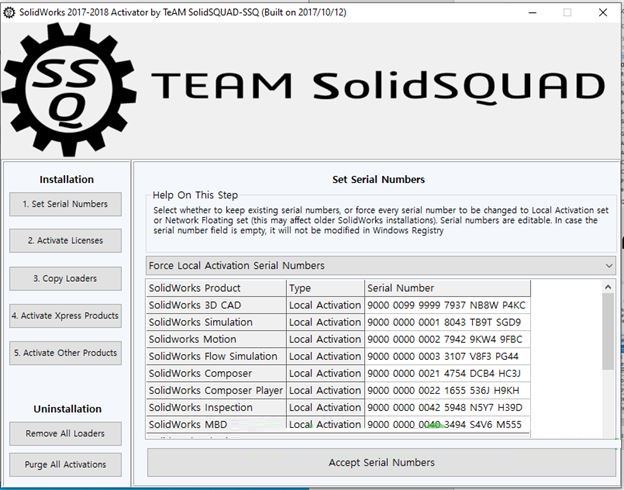This screenshot has height=490, width=624.
Task: Click Local Activation type for Flow Simulation
Action: 325,357
